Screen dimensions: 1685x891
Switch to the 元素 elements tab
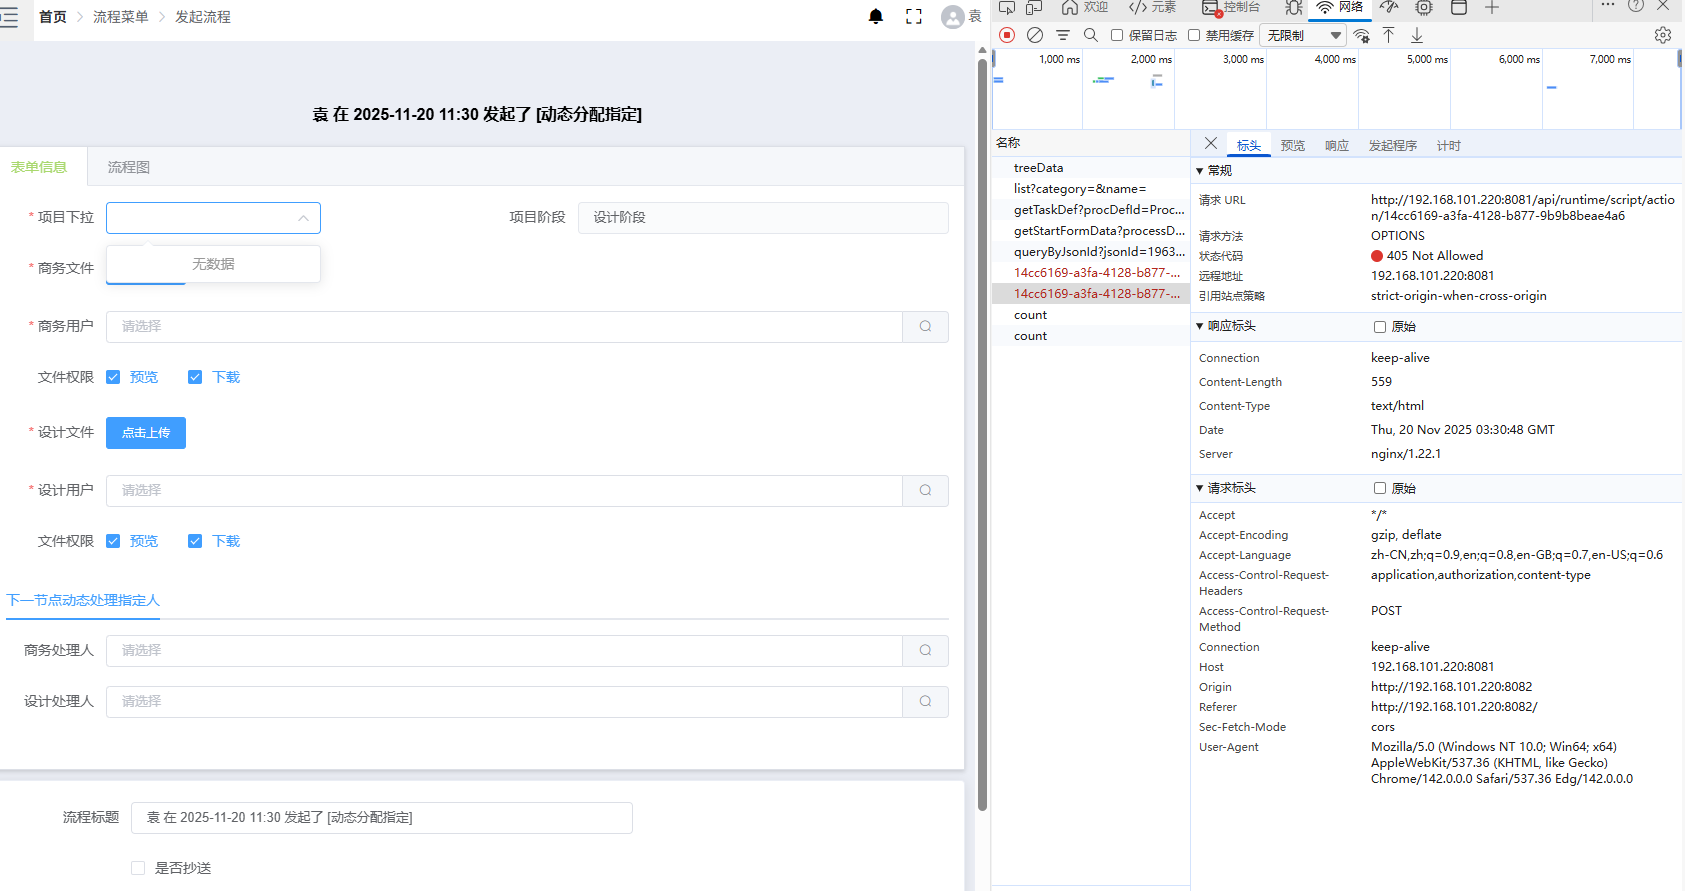click(x=1152, y=7)
